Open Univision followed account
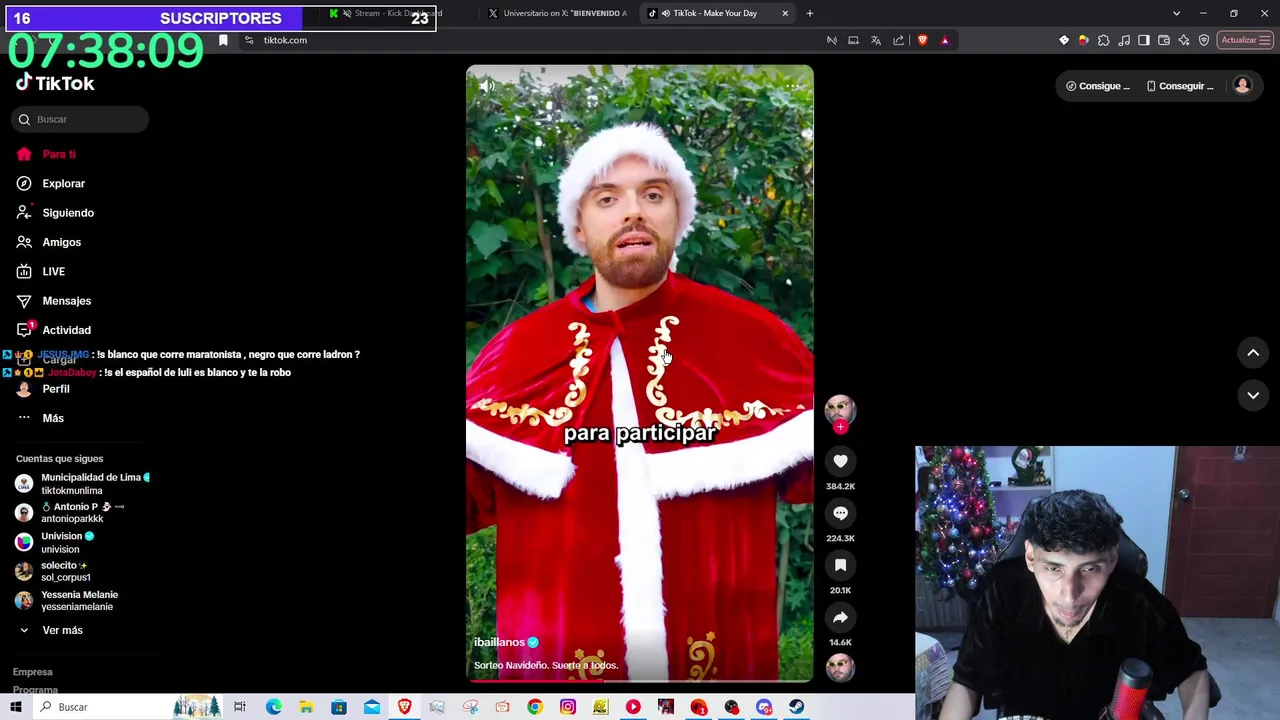The width and height of the screenshot is (1280, 720). coord(55,542)
